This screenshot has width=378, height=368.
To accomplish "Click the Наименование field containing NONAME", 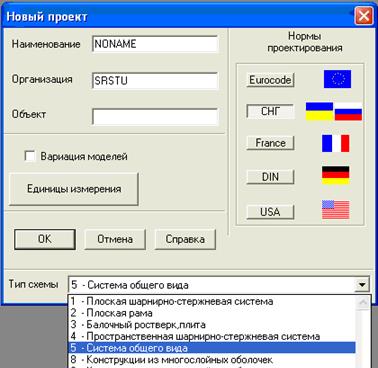I will coord(155,44).
